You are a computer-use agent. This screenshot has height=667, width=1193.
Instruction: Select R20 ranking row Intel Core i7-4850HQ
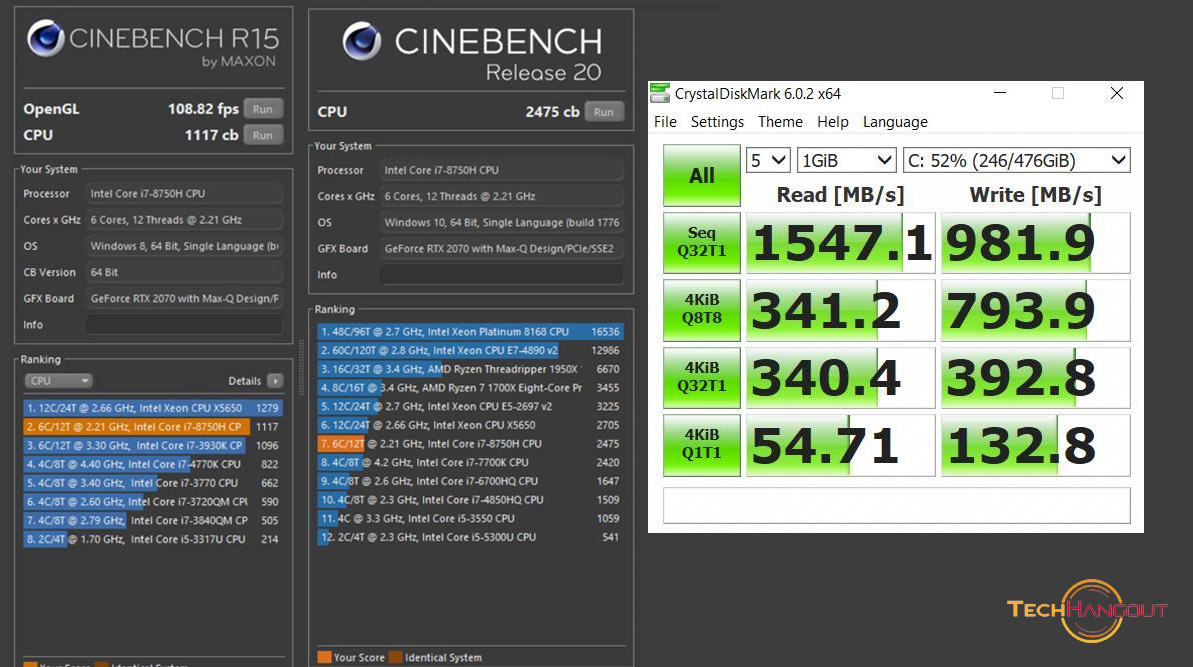tap(470, 500)
